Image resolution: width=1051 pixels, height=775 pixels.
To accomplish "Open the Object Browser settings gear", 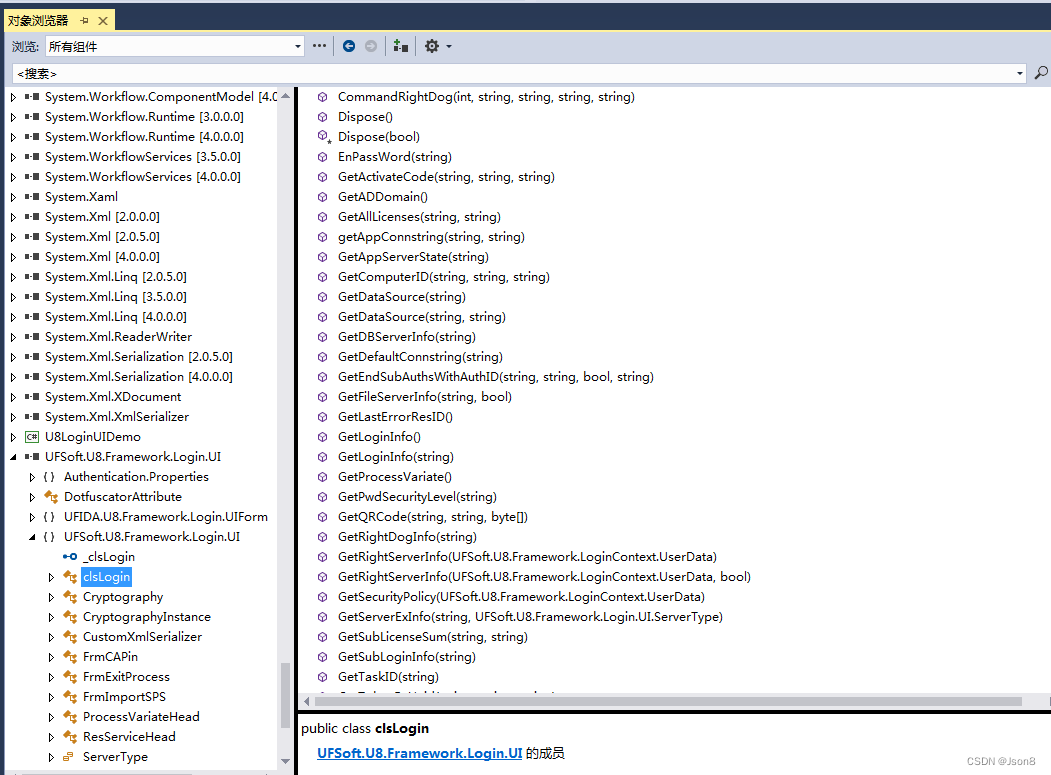I will [433, 46].
